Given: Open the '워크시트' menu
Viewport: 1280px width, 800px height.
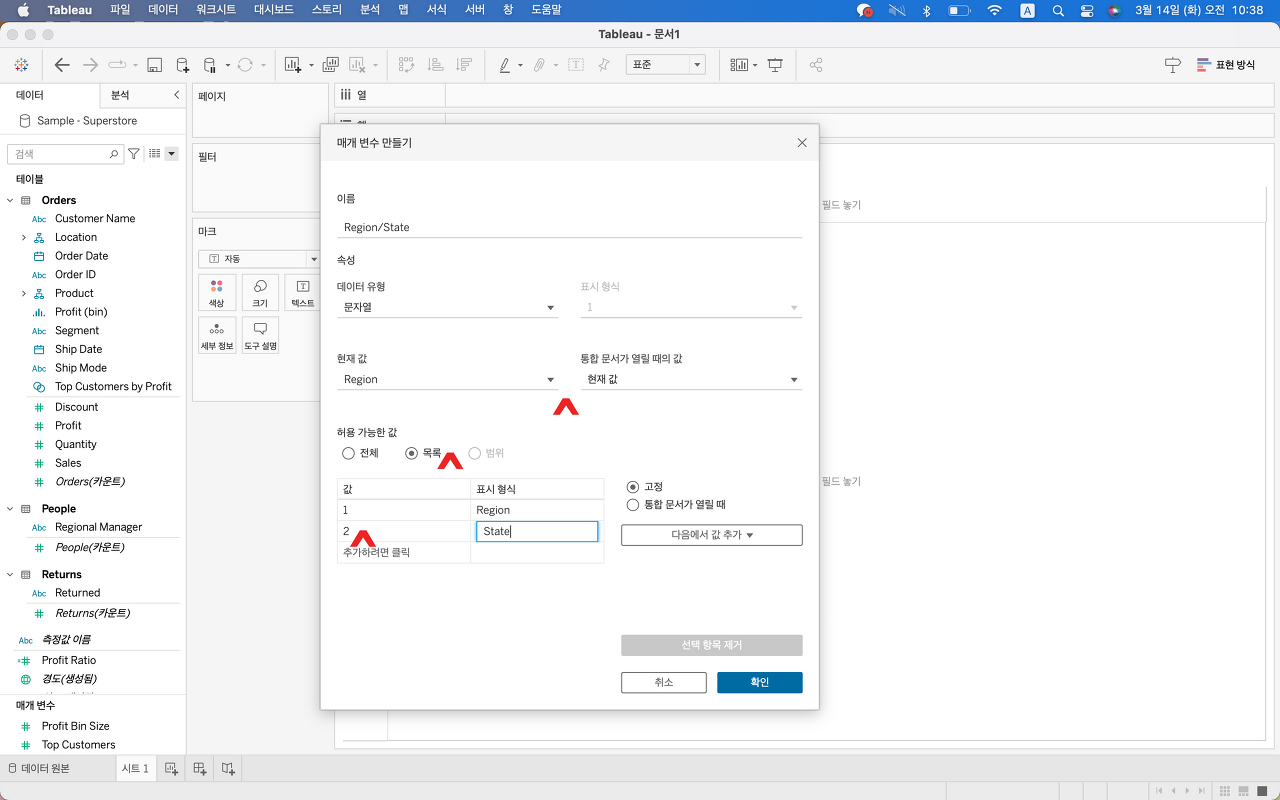Looking at the screenshot, I should [x=217, y=10].
